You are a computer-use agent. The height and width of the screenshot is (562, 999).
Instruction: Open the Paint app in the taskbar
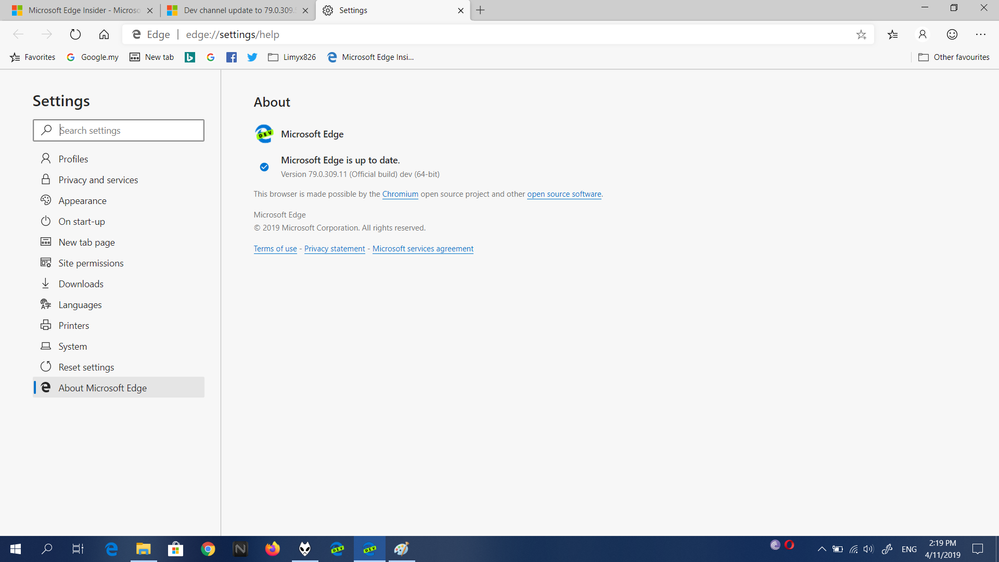pyautogui.click(x=401, y=549)
